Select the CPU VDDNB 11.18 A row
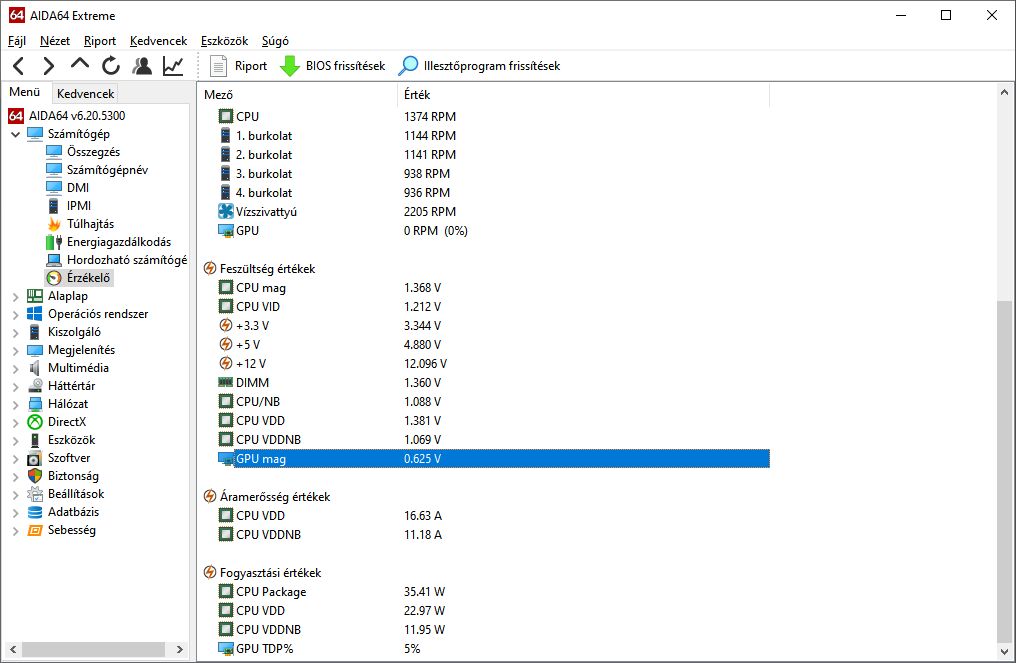The image size is (1016, 663). tap(494, 535)
